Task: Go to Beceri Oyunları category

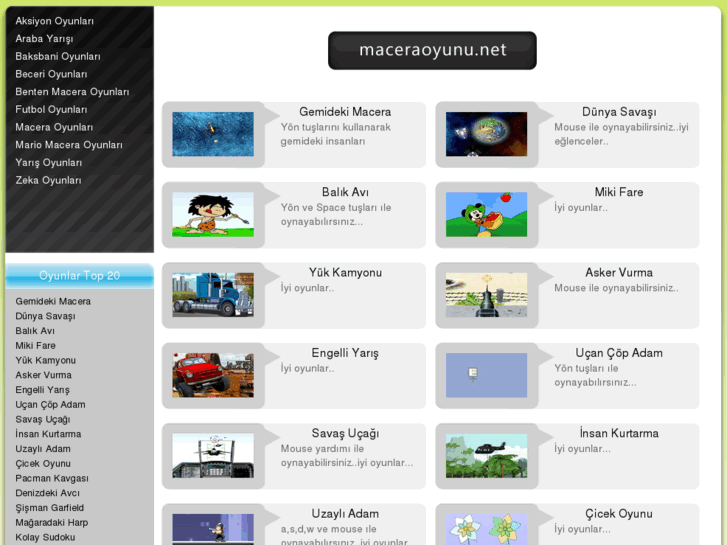Action: tap(51, 74)
